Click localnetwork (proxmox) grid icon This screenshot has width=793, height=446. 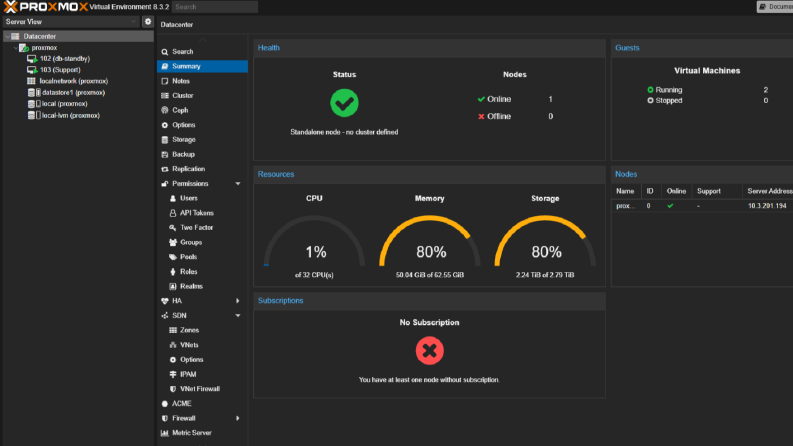click(31, 81)
